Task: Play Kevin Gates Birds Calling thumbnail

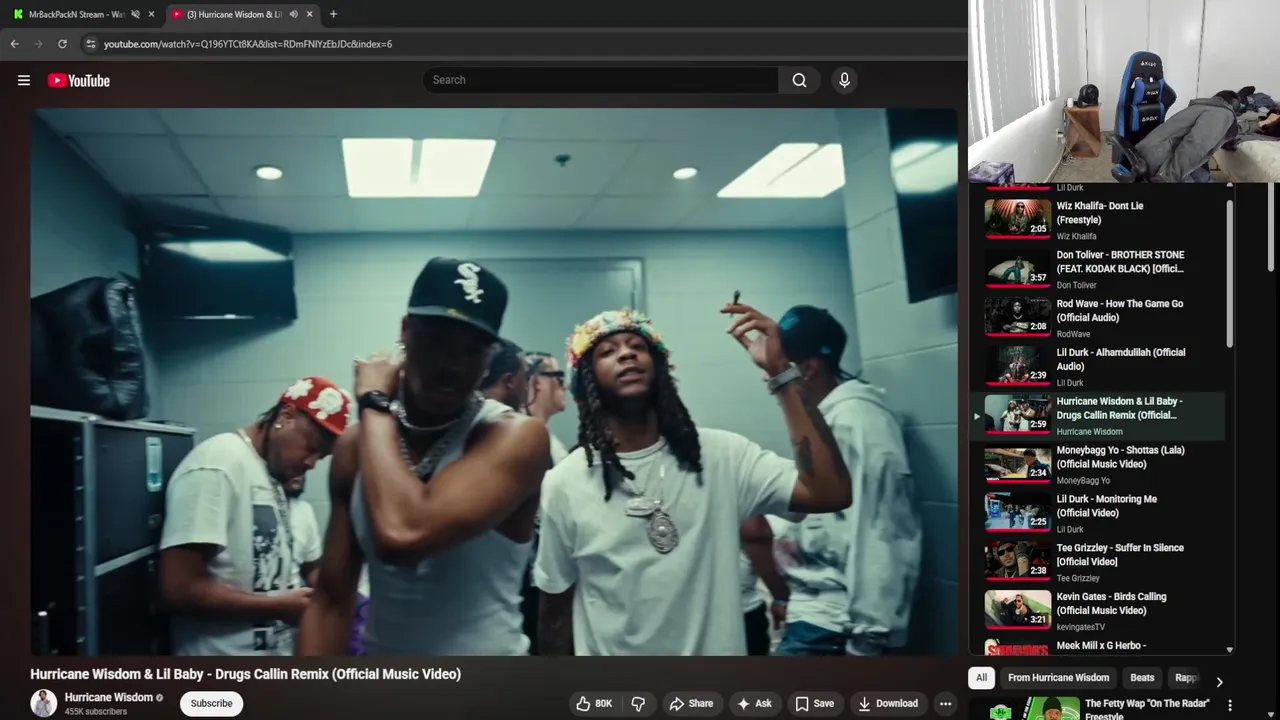Action: click(1018, 610)
